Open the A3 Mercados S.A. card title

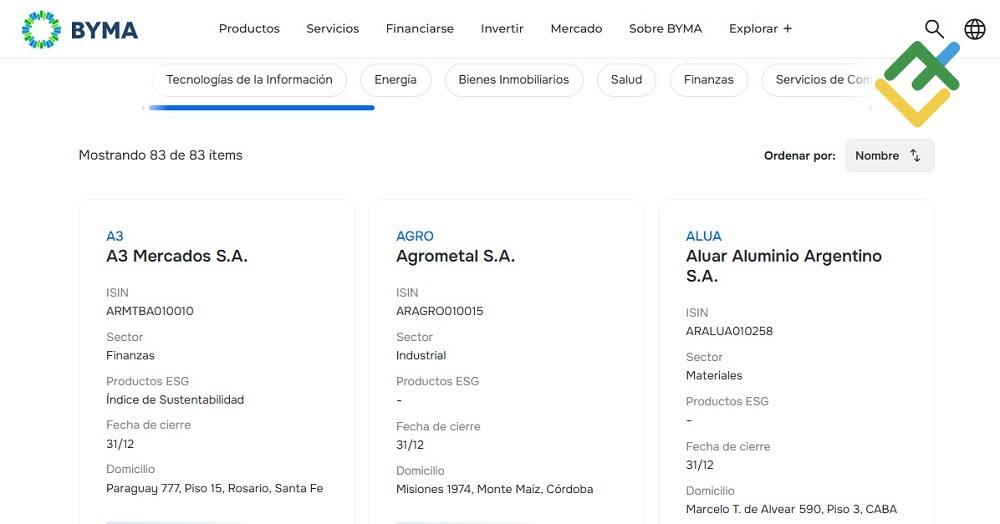tap(177, 256)
